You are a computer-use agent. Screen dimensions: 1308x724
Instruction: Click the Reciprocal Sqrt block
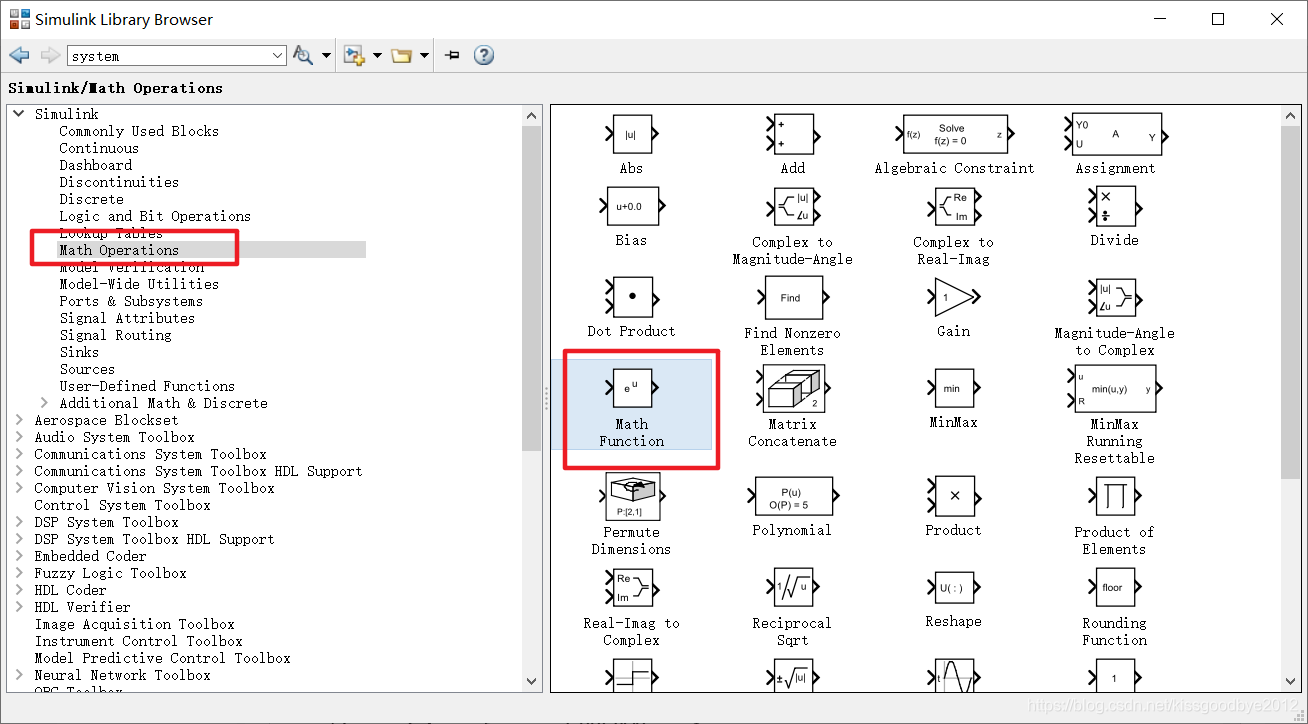tap(792, 587)
